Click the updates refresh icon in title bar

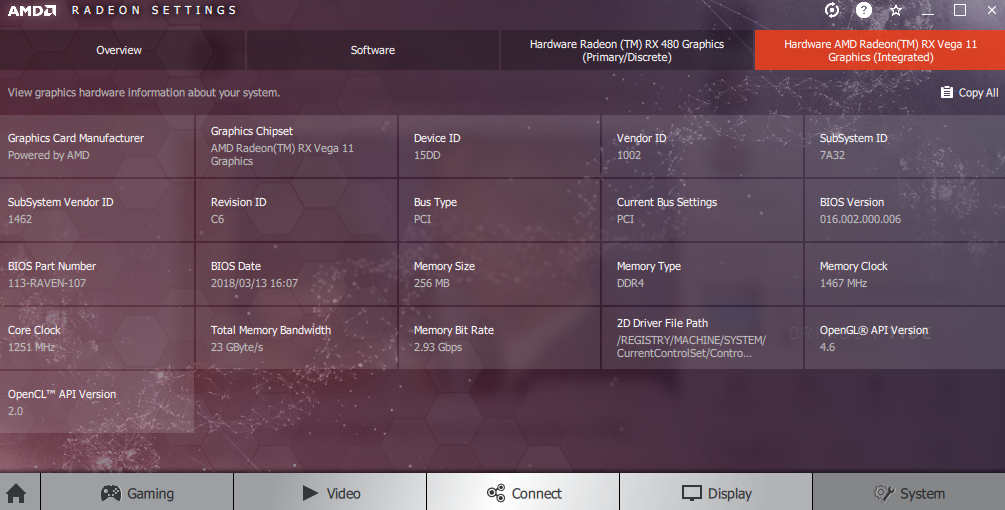[x=831, y=10]
